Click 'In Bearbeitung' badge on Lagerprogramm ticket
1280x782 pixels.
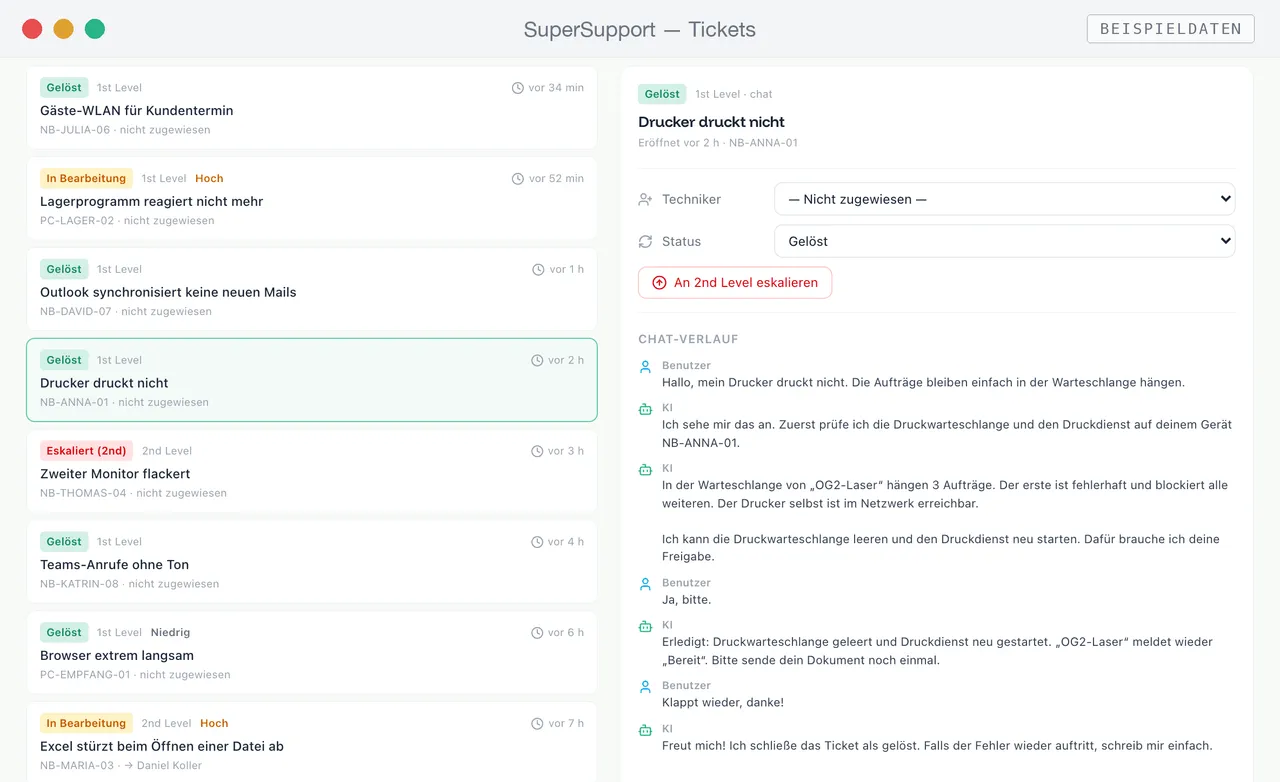(86, 179)
